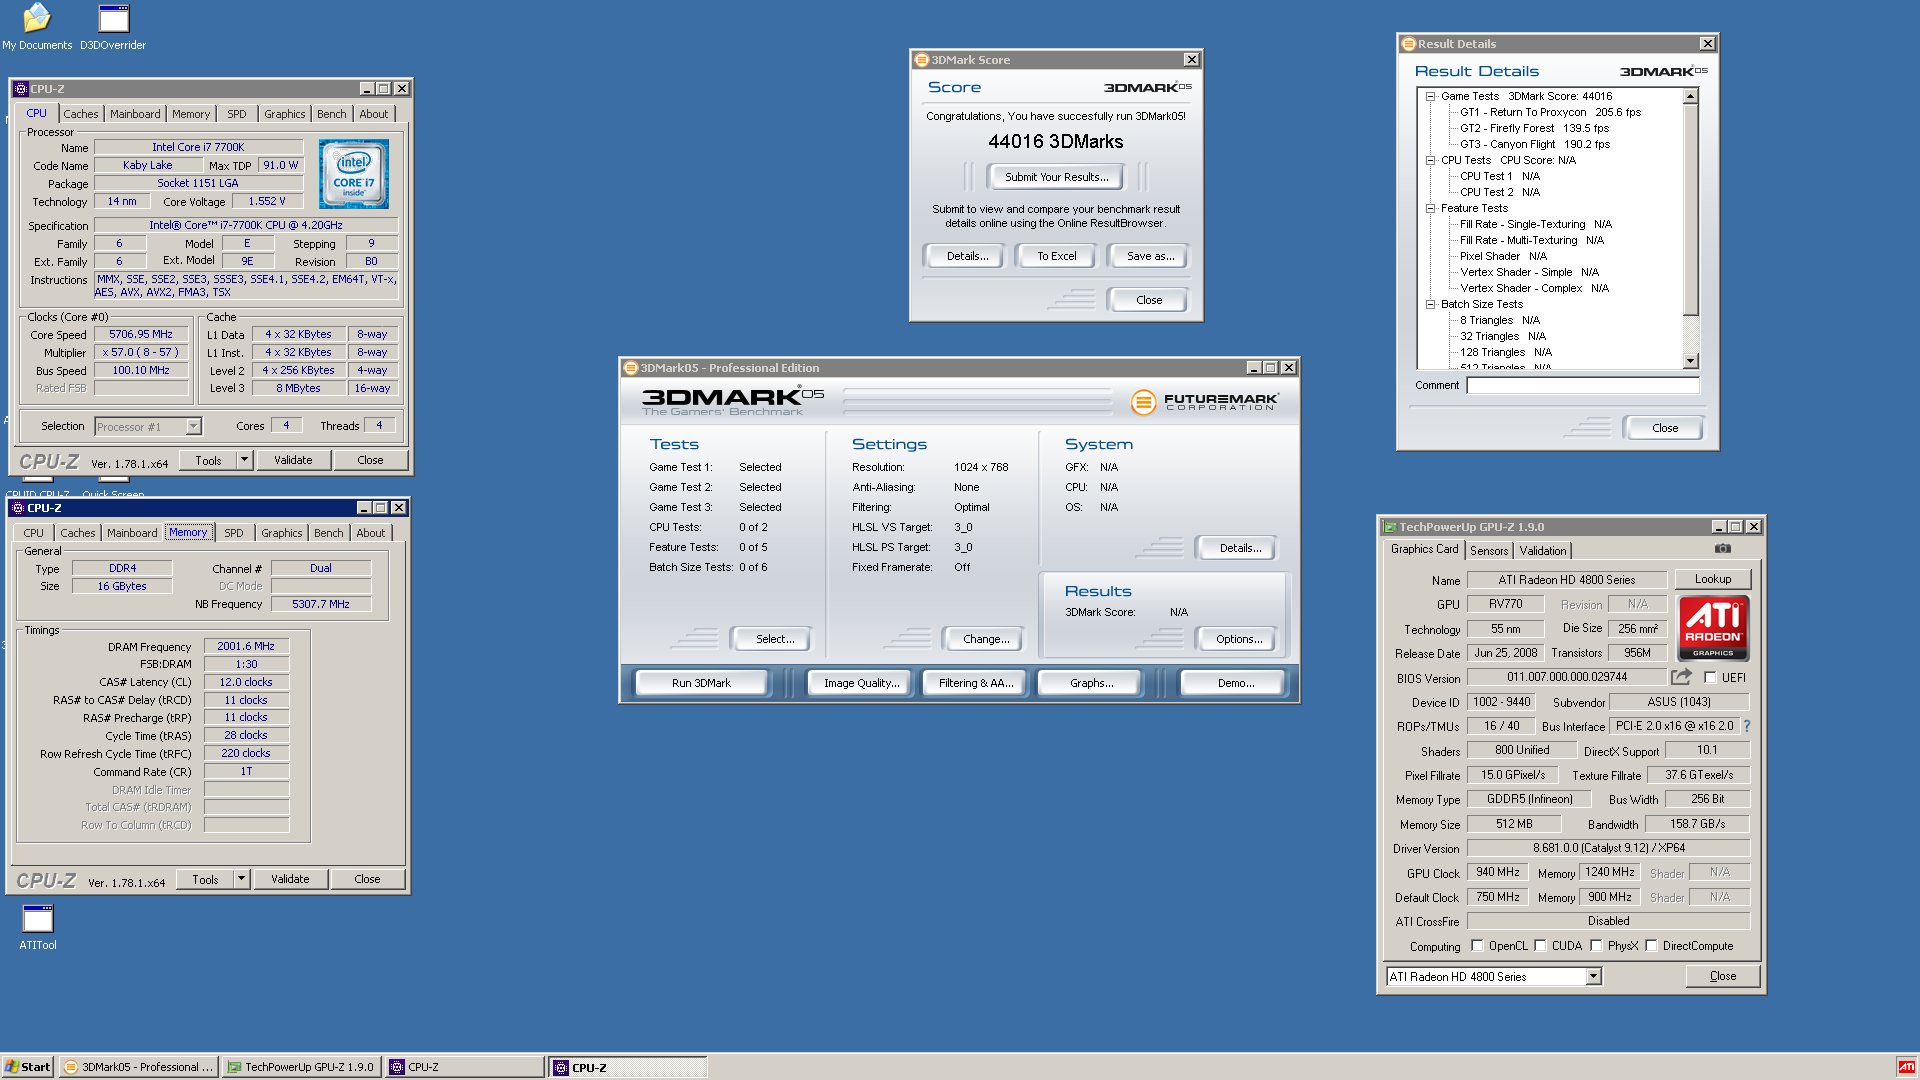Viewport: 1920px width, 1080px height.
Task: Open the Tools dropdown arrow in CPU-Z CPU window
Action: pos(244,460)
